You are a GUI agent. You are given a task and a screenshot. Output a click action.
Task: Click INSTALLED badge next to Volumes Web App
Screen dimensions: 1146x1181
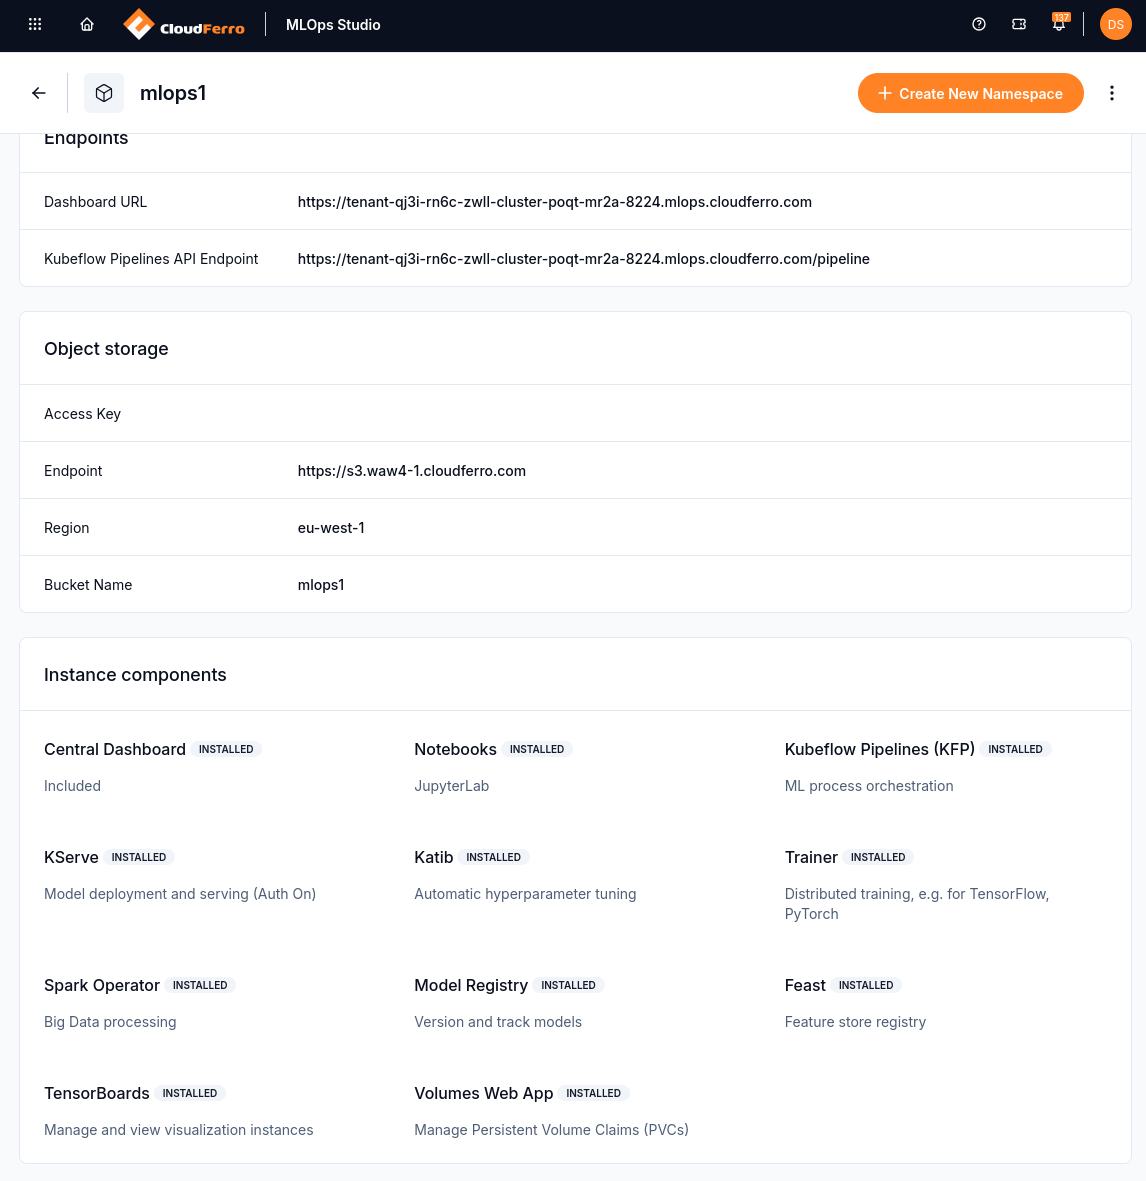593,1093
